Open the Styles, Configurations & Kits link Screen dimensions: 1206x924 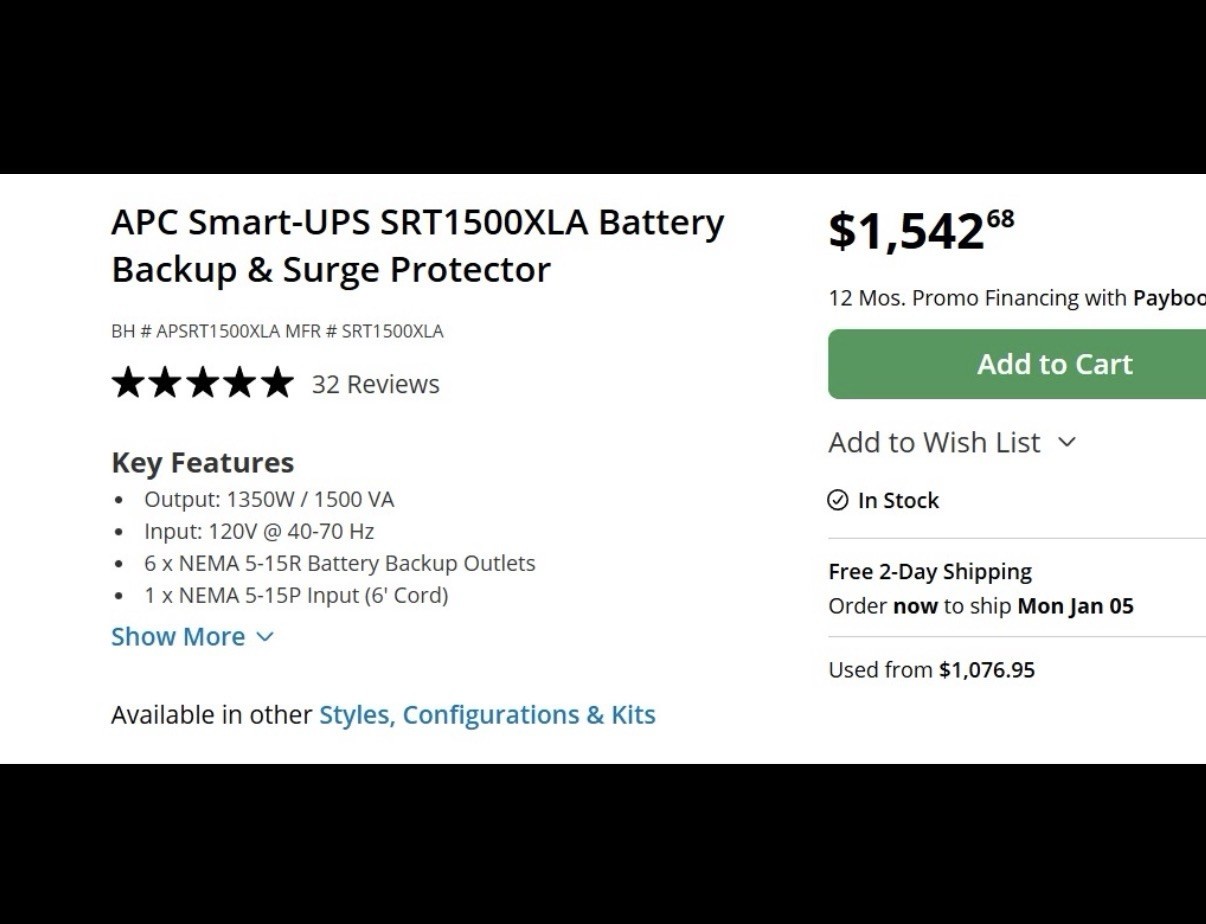[487, 715]
